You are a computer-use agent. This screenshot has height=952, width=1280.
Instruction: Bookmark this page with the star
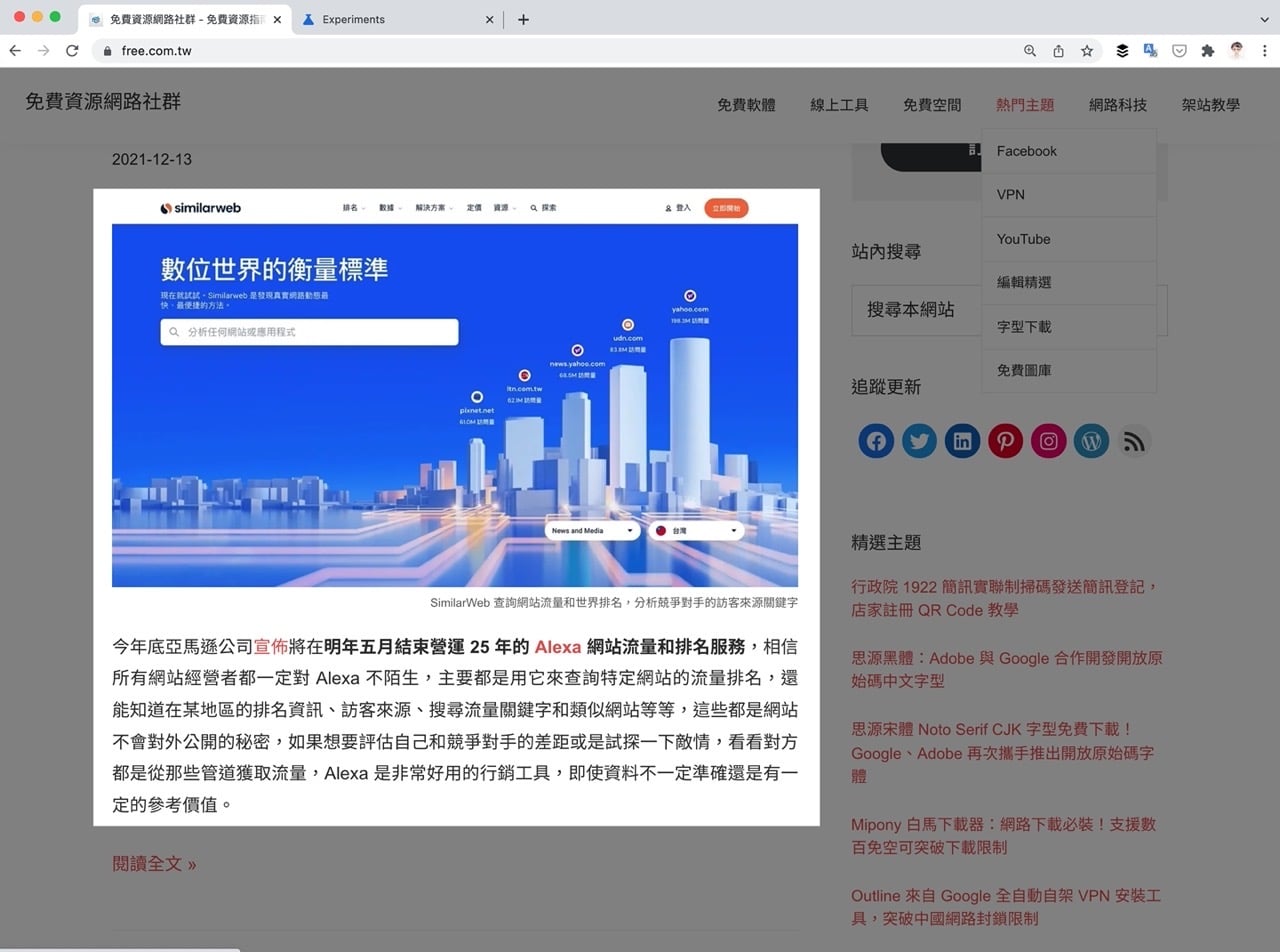point(1087,50)
